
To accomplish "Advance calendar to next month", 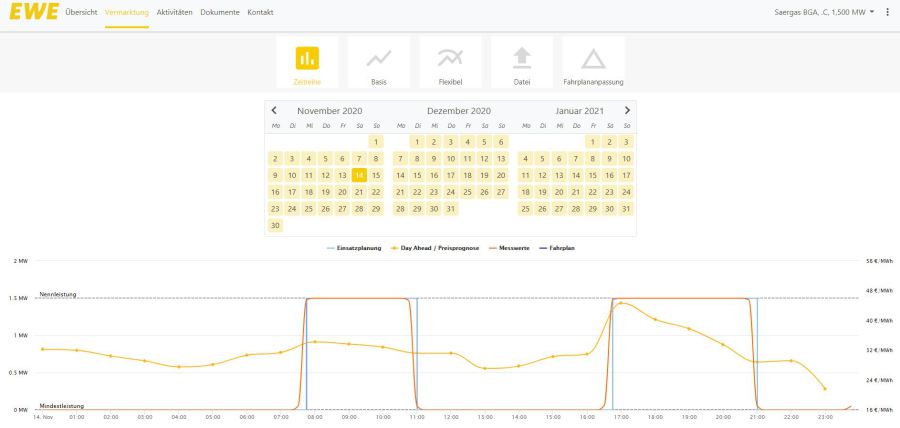I will (627, 110).
